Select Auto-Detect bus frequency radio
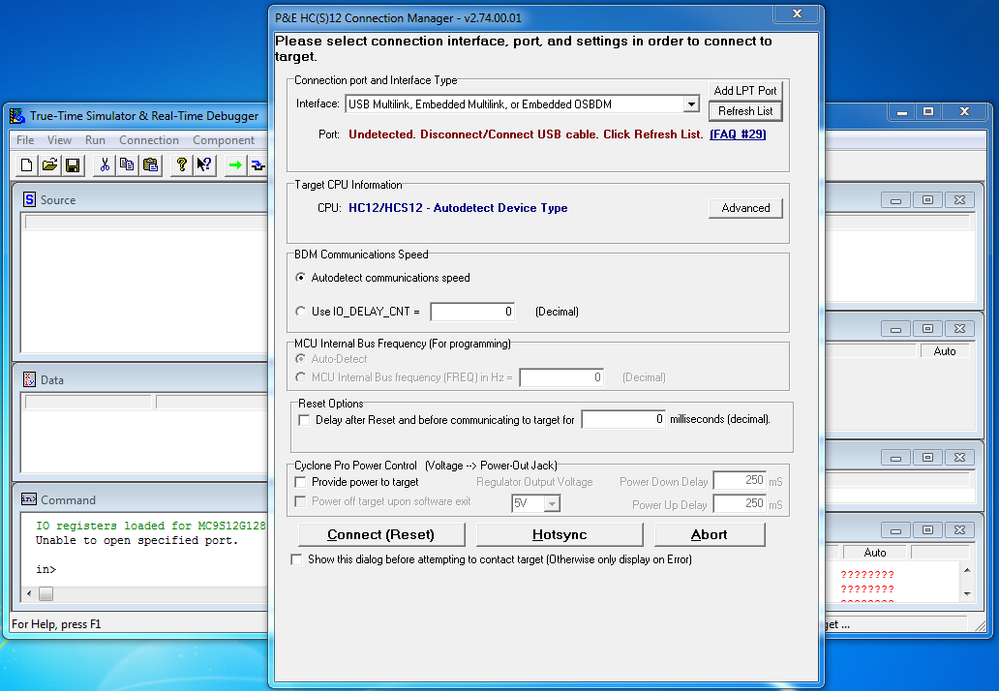 pyautogui.click(x=300, y=359)
